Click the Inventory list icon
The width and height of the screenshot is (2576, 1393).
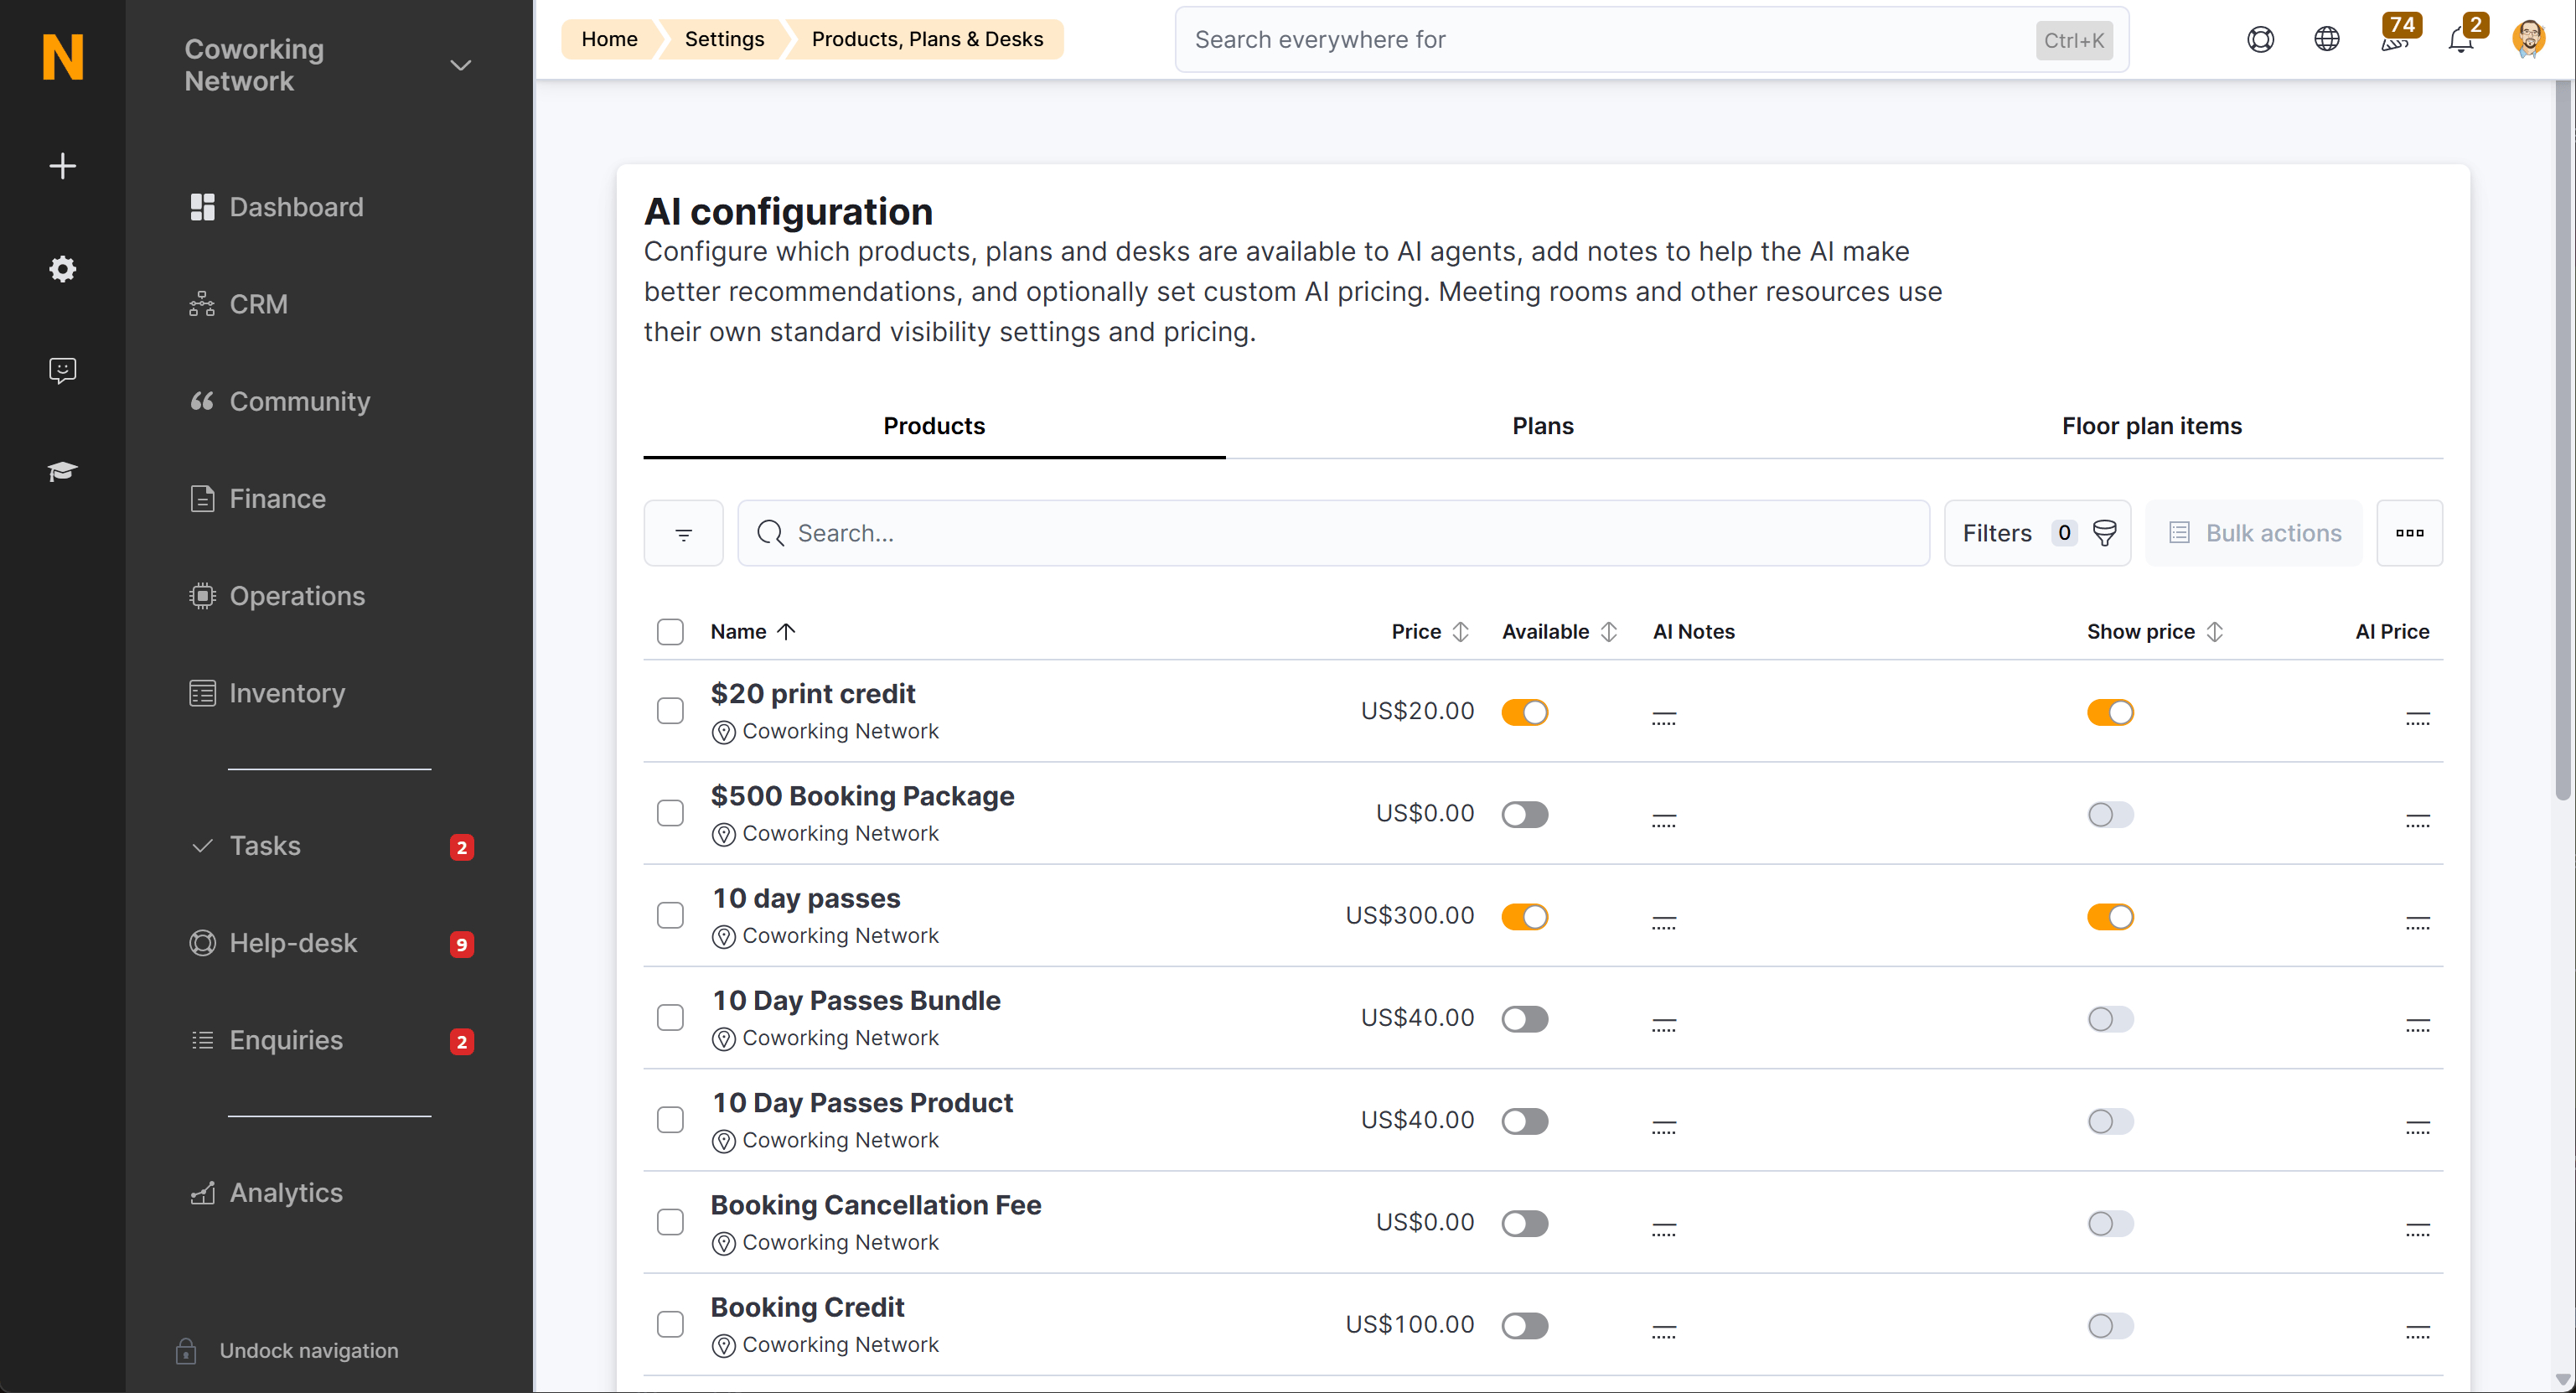pyautogui.click(x=202, y=693)
